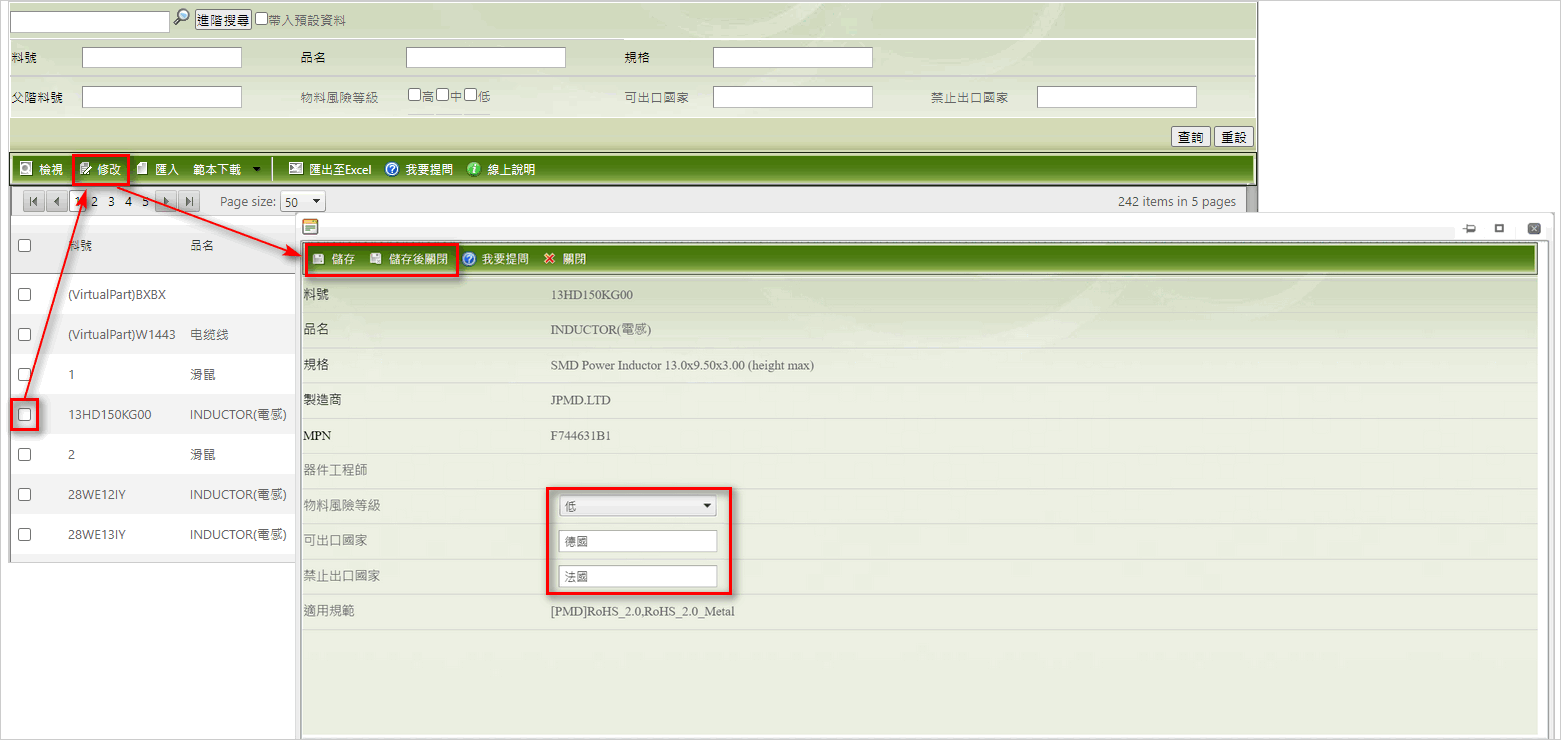Maximize the edit dialog window
Screen dimensions: 1561x740
point(1499,228)
